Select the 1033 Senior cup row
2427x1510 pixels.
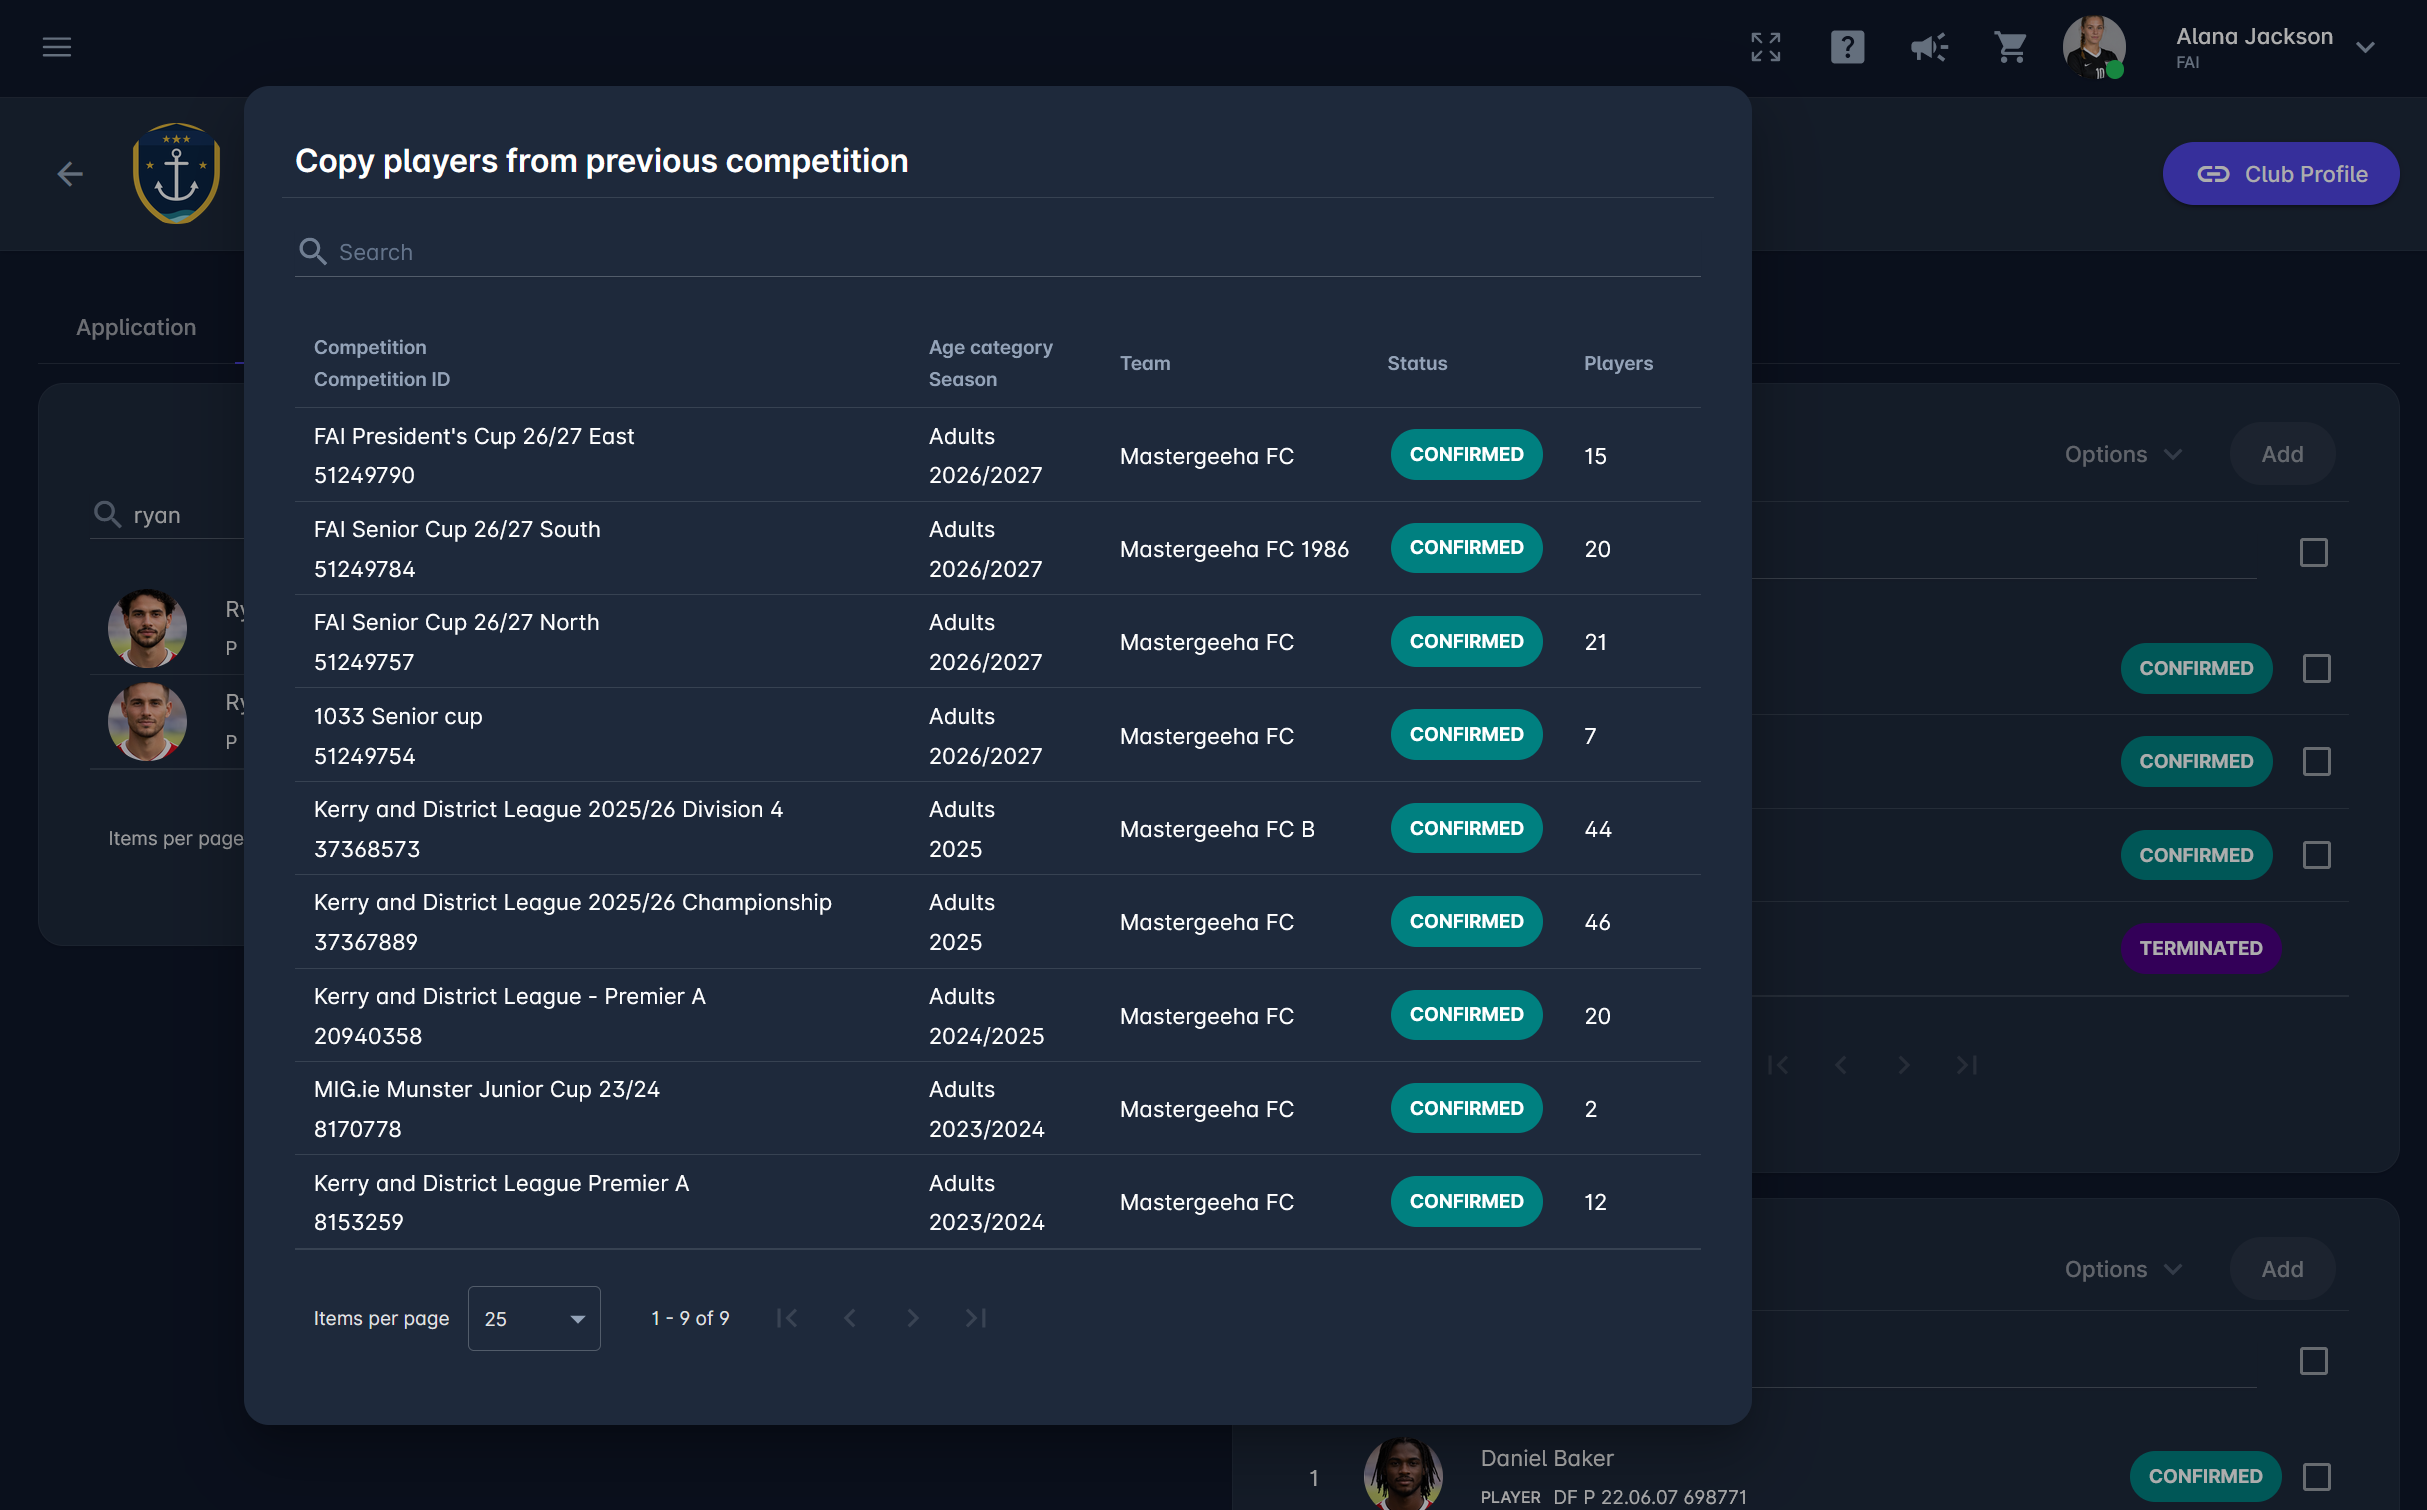997,735
